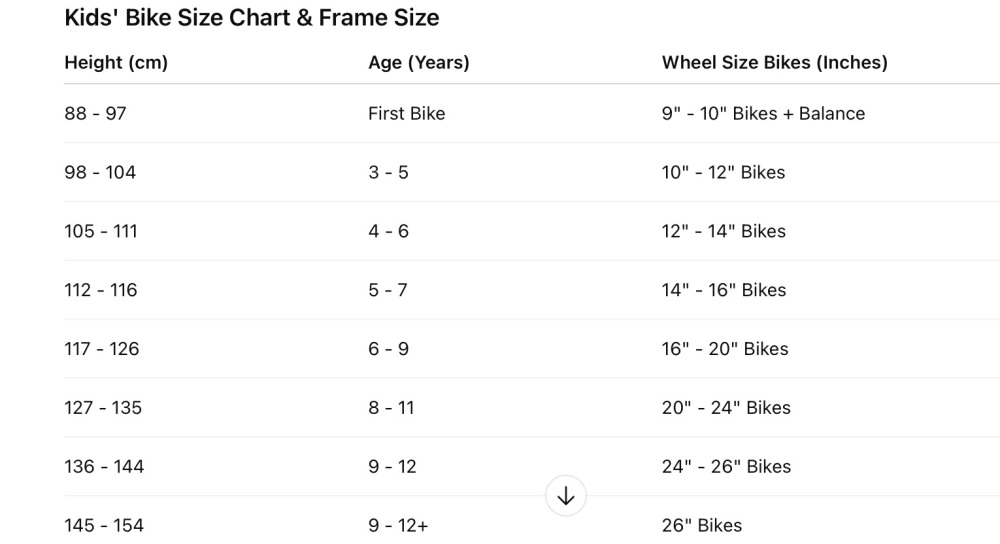The width and height of the screenshot is (1000, 544).
Task: Select the 112 - 116 height cell
Action: coord(101,290)
